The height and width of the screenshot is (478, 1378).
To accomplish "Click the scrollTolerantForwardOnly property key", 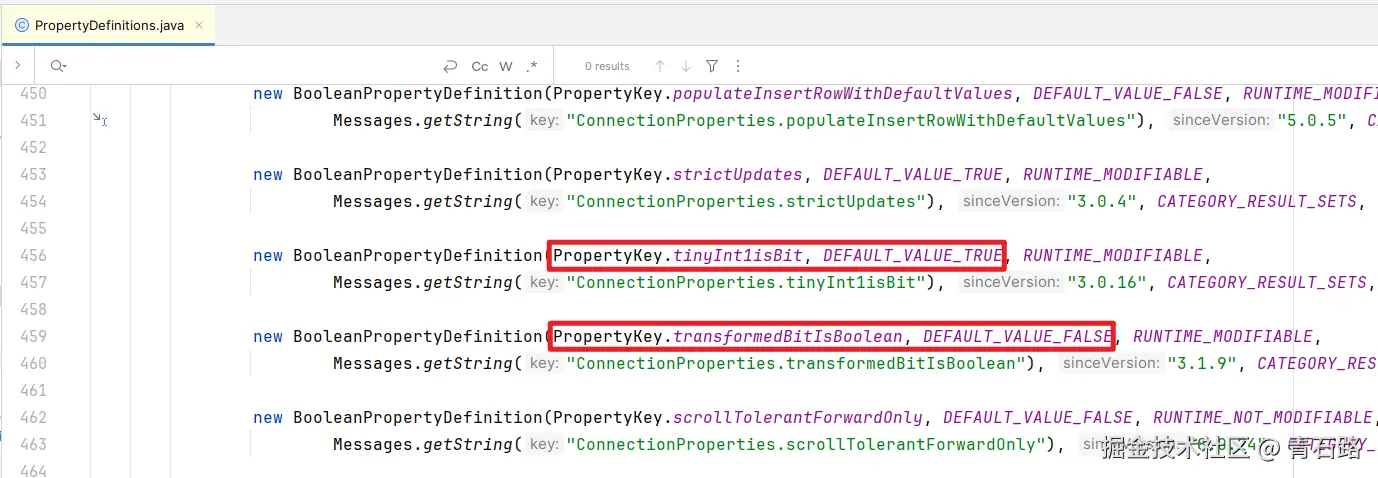I will click(x=798, y=417).
